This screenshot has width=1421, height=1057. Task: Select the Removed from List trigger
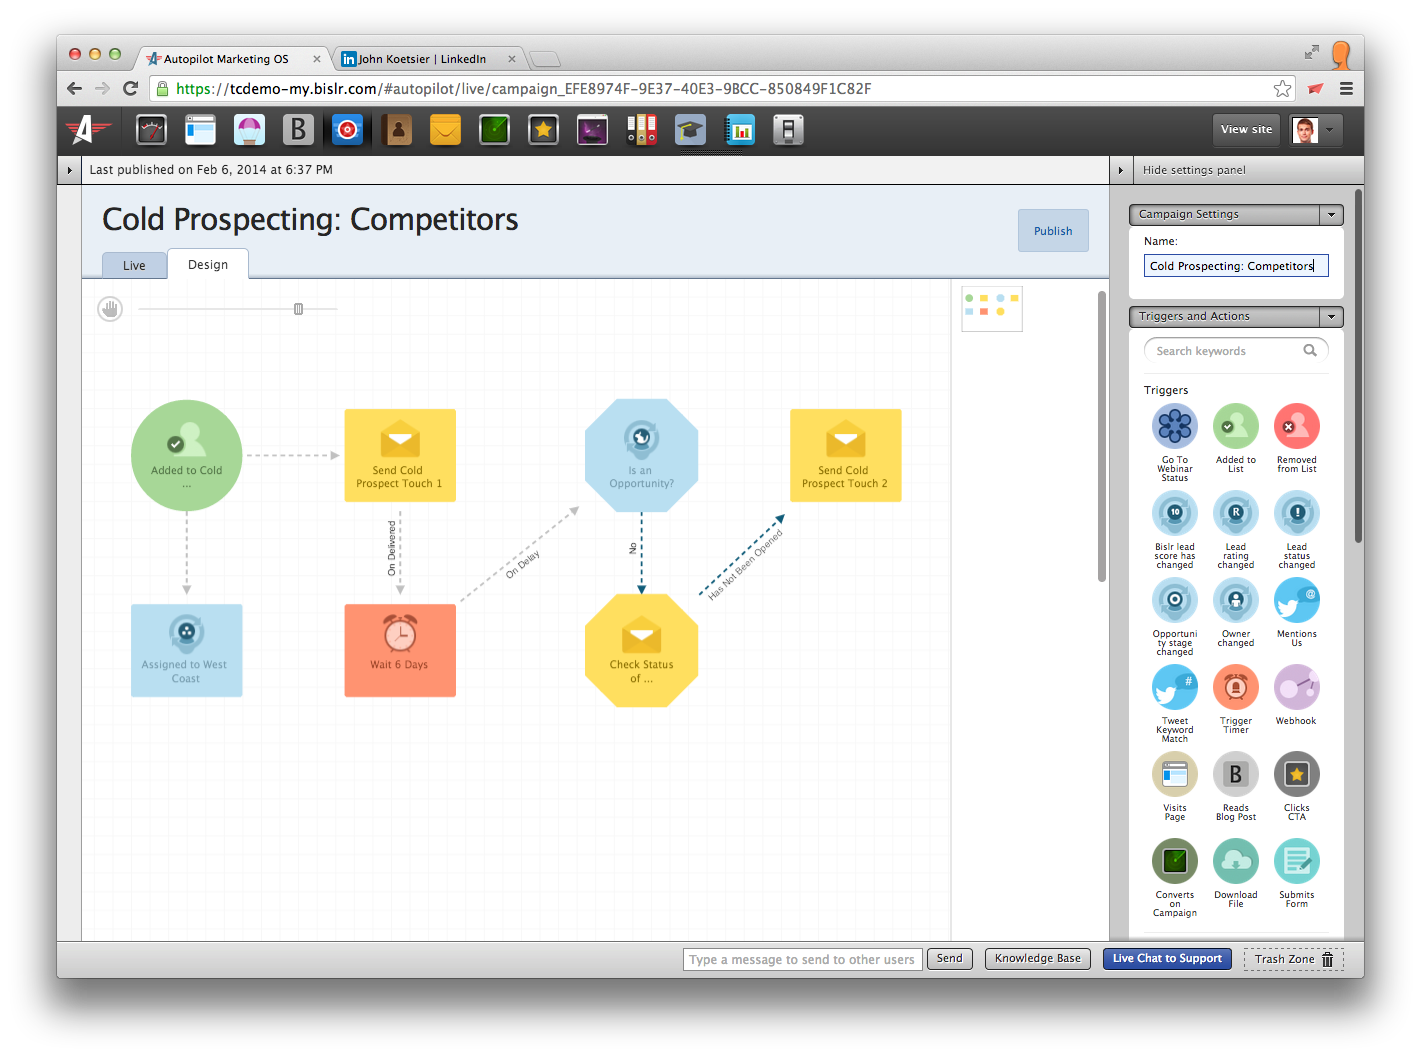[x=1297, y=426]
